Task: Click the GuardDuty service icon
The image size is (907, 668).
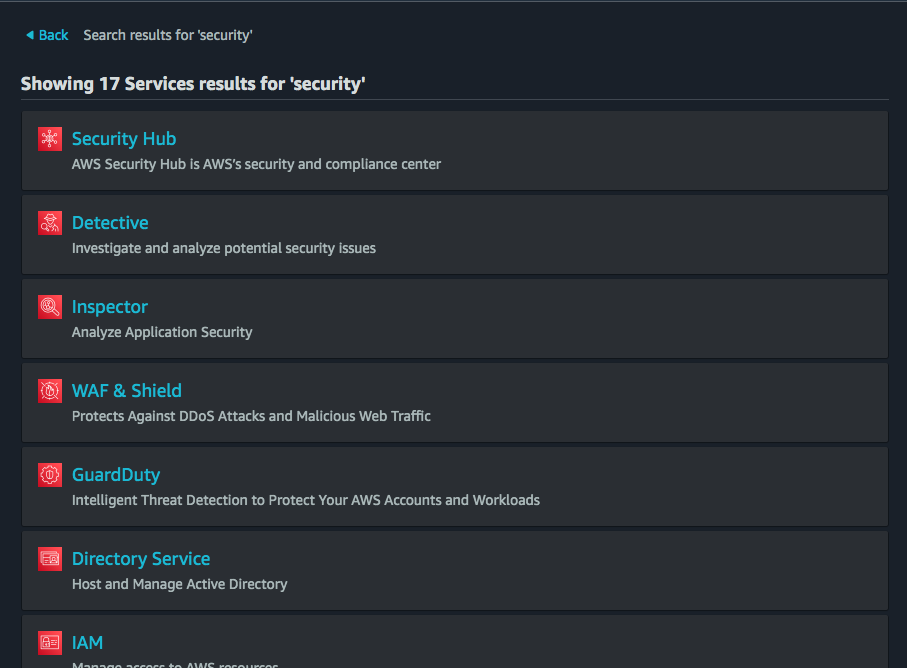Action: (x=50, y=475)
